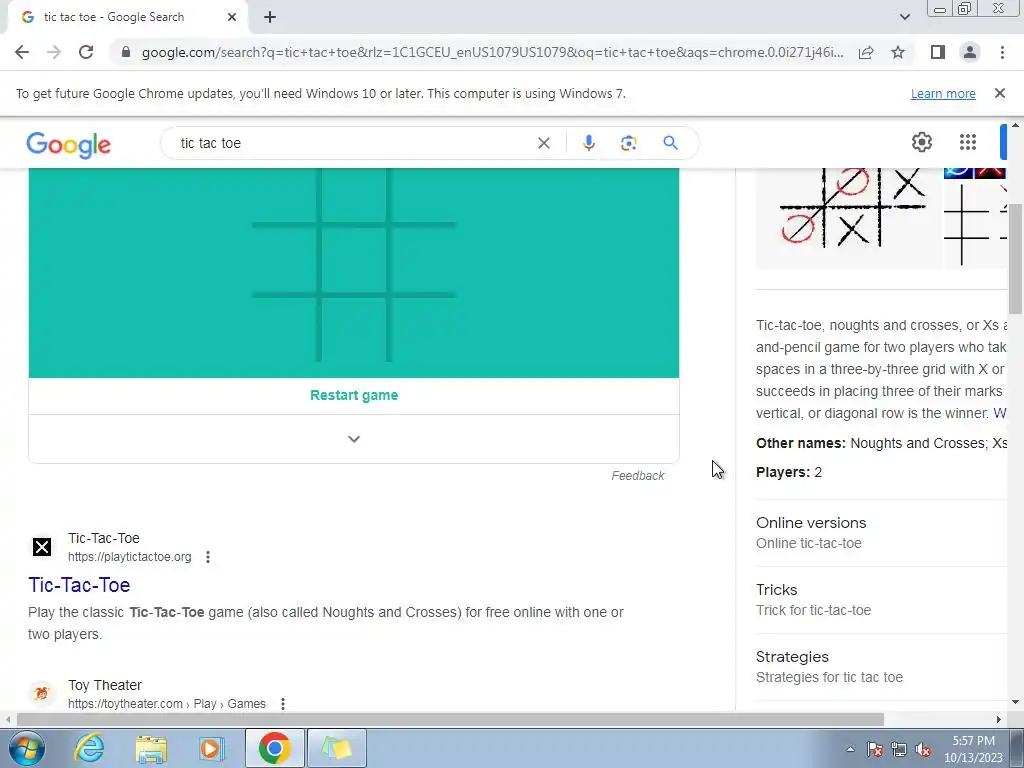Bookmark this tab with the star
Screen dimensions: 1024x768
[898, 52]
